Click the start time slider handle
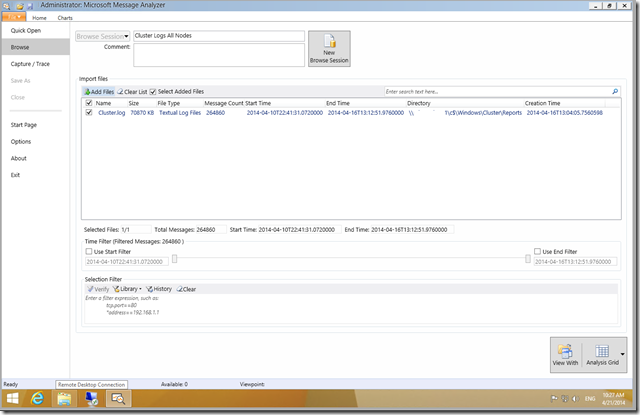 174,259
